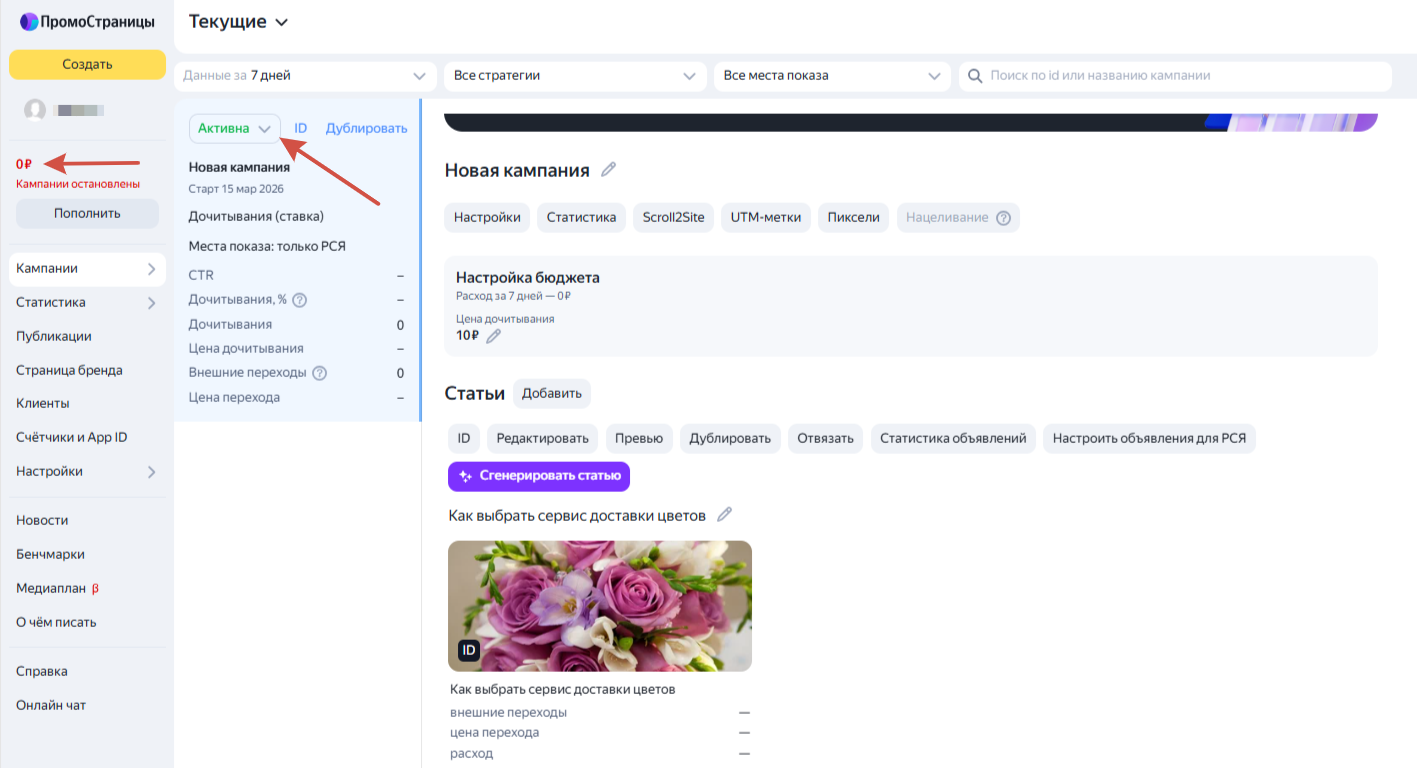Click the Сгенерировать статью button

(539, 476)
